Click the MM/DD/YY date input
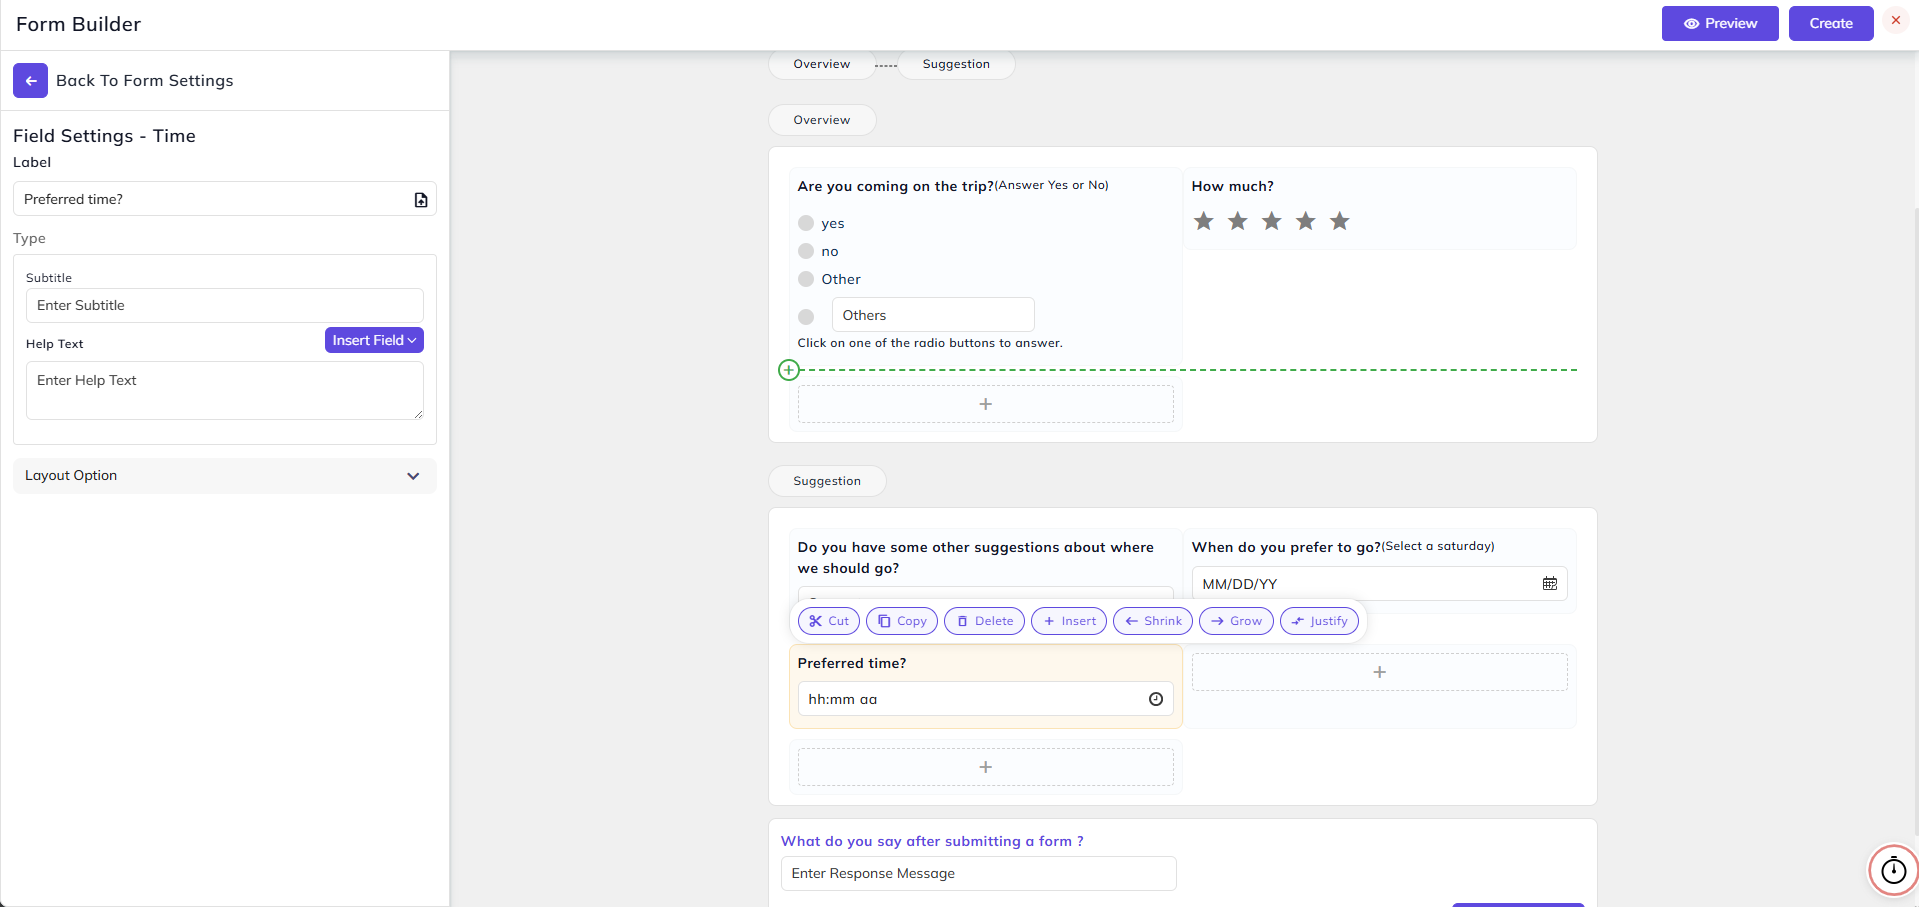This screenshot has width=1919, height=907. coord(1380,584)
